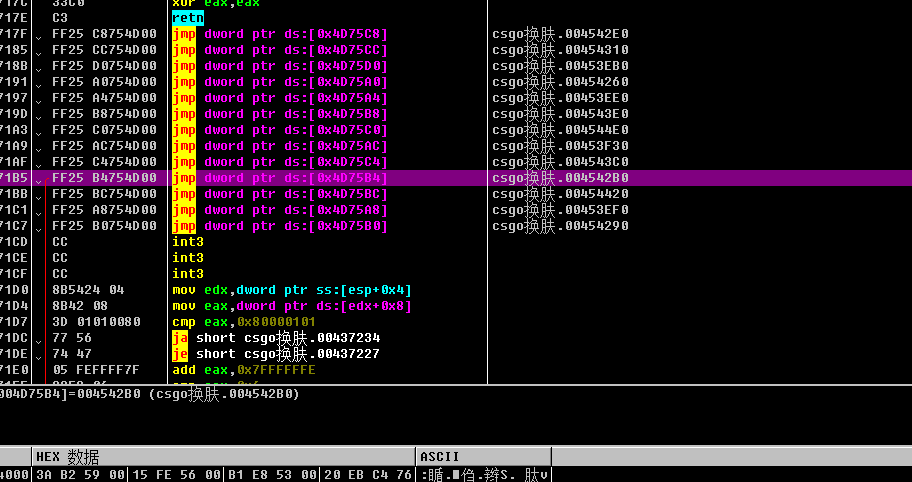Click hex bytes FF25 D0754D00

point(104,66)
